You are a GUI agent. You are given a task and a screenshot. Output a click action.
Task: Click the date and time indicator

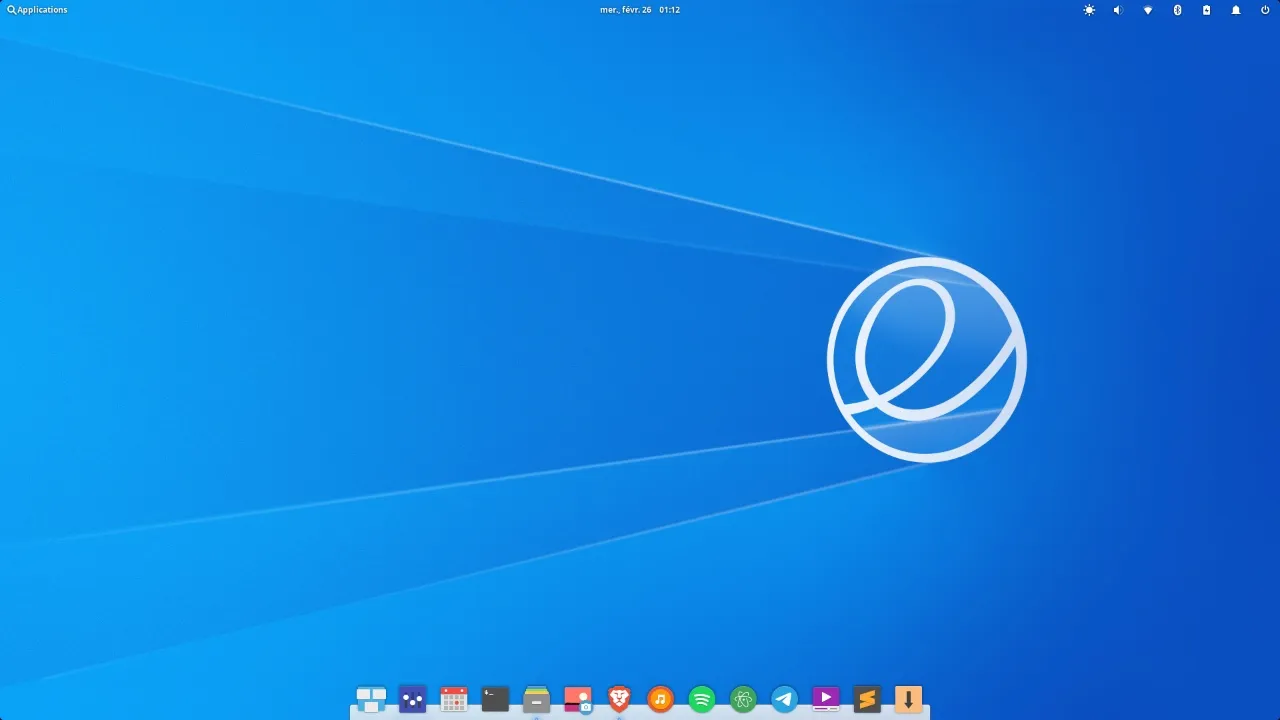click(x=640, y=10)
